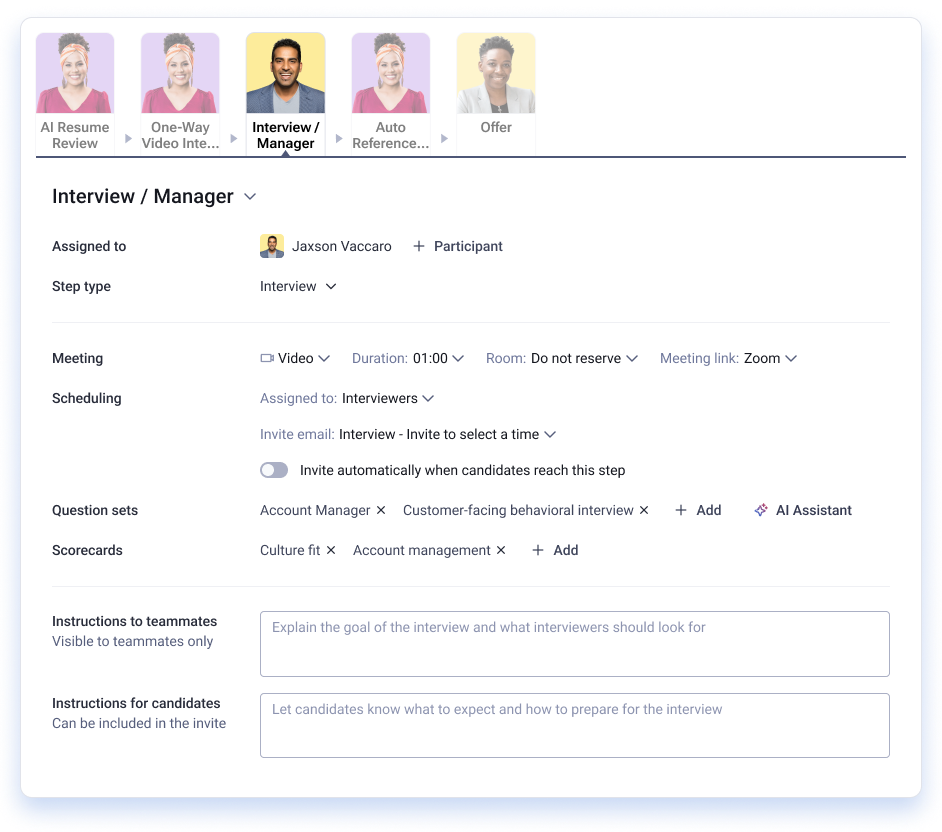Click arrow after Auto Reference step

tap(444, 139)
